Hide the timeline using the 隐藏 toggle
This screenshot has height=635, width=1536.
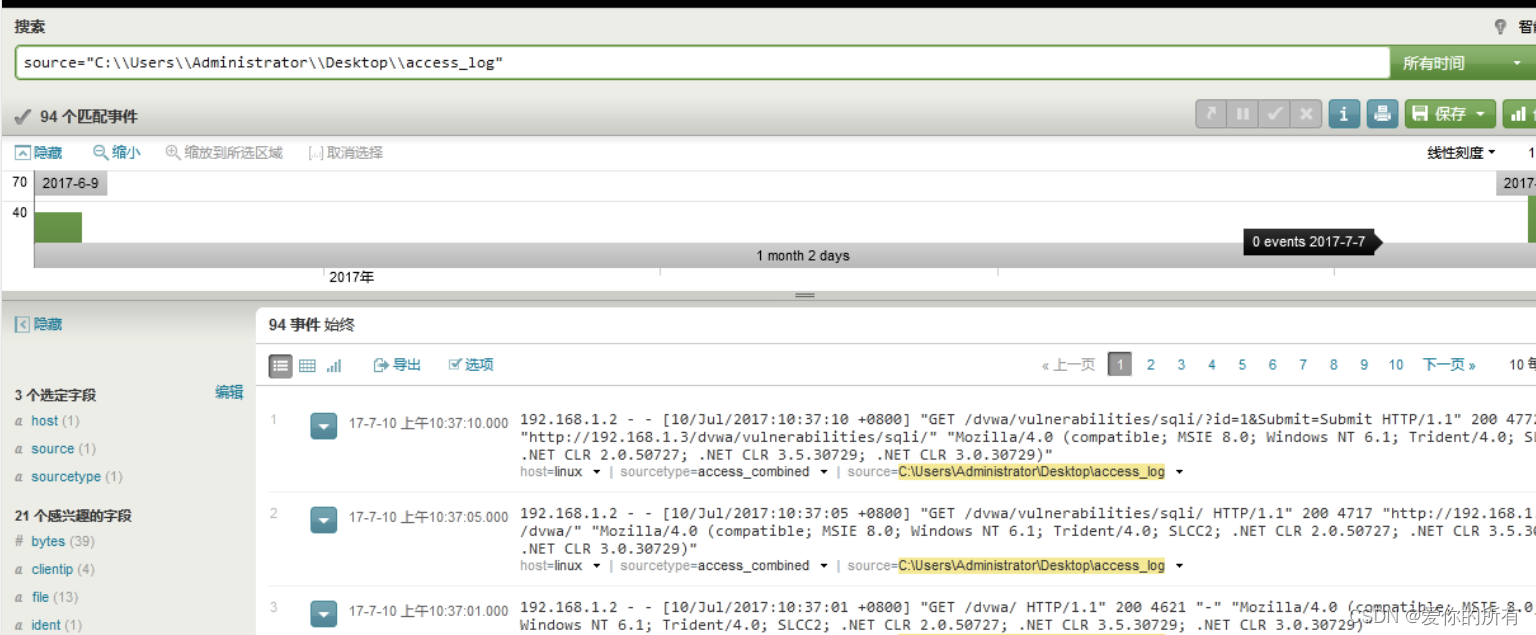[38, 152]
